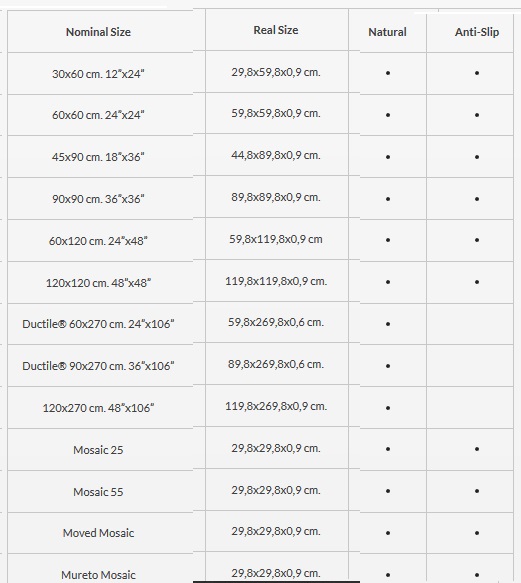Click real size 89,8x89,8x0,9 cm.
The image size is (521, 583).
(276, 197)
